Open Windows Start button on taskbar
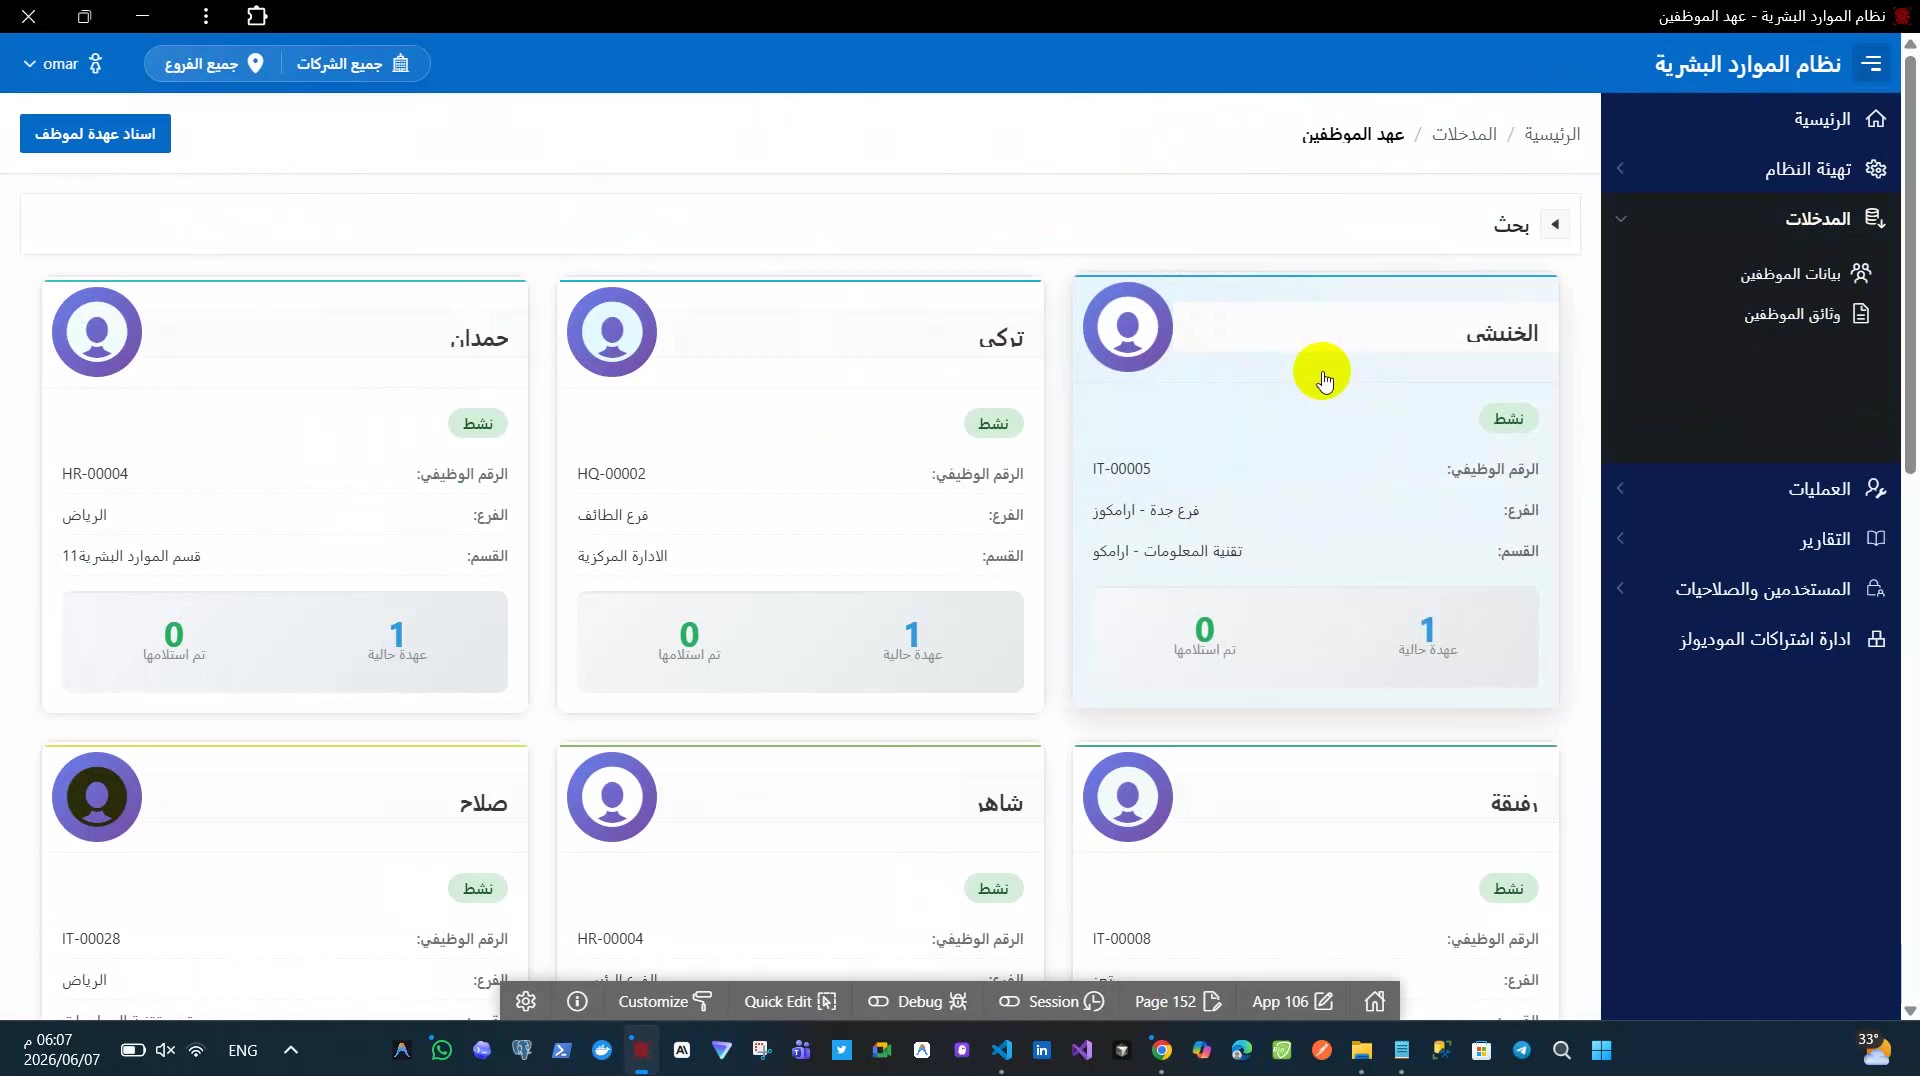1920x1076 pixels. coord(1601,1050)
